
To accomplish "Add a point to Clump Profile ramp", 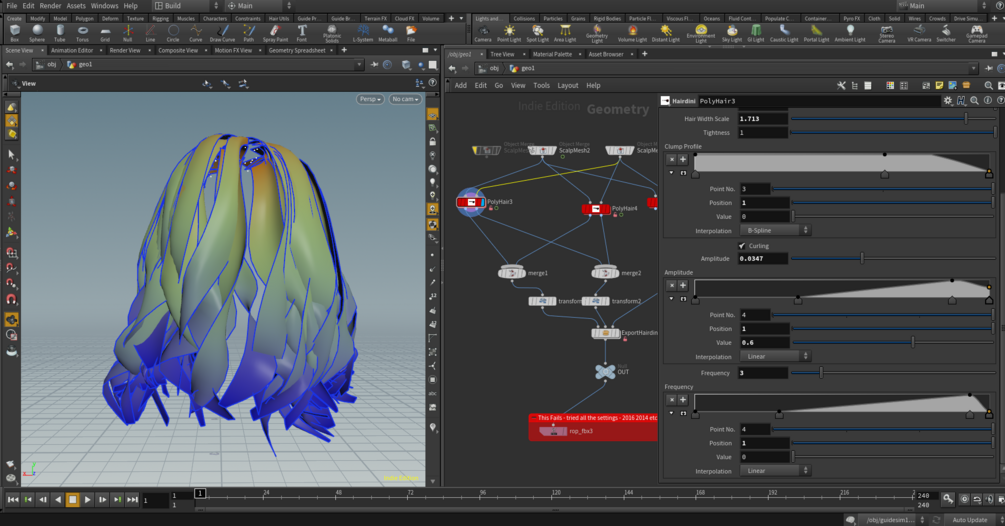I will point(683,159).
